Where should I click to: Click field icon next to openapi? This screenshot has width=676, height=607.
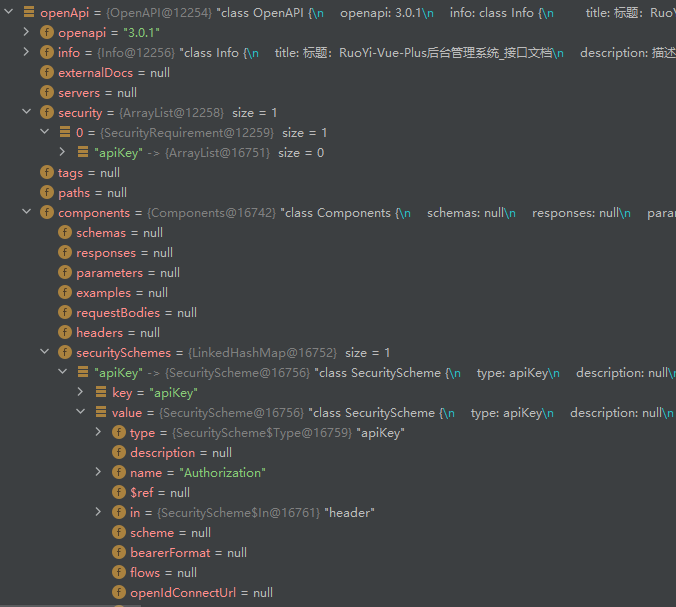47,32
